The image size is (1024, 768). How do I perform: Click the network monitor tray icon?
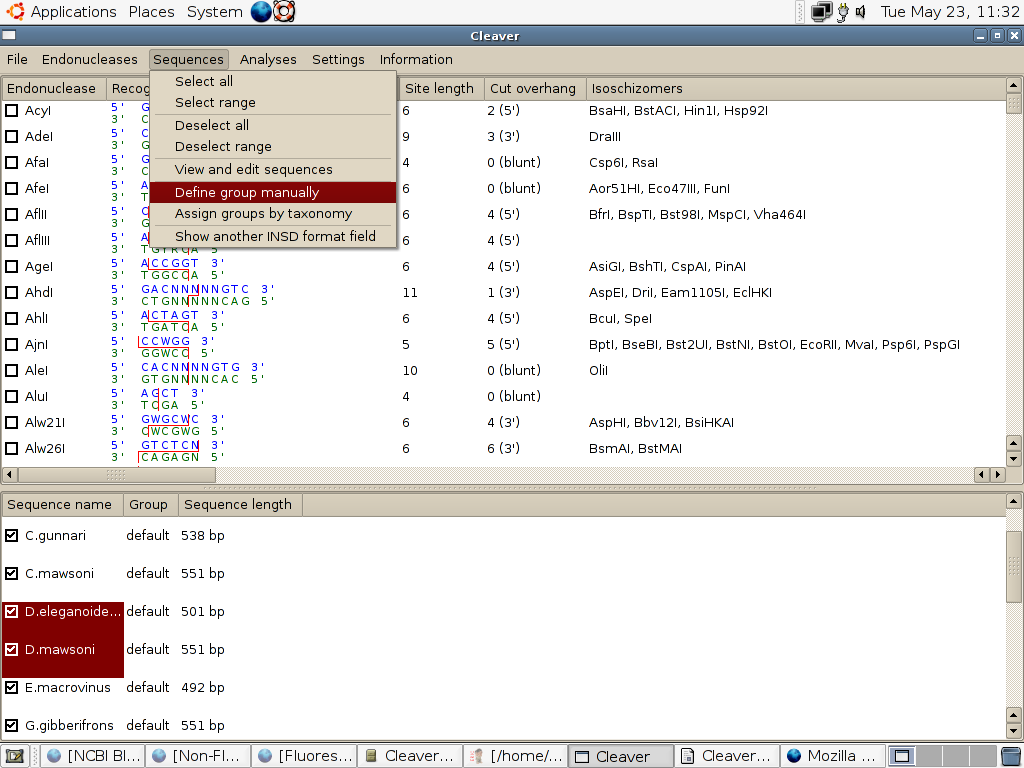tap(822, 12)
